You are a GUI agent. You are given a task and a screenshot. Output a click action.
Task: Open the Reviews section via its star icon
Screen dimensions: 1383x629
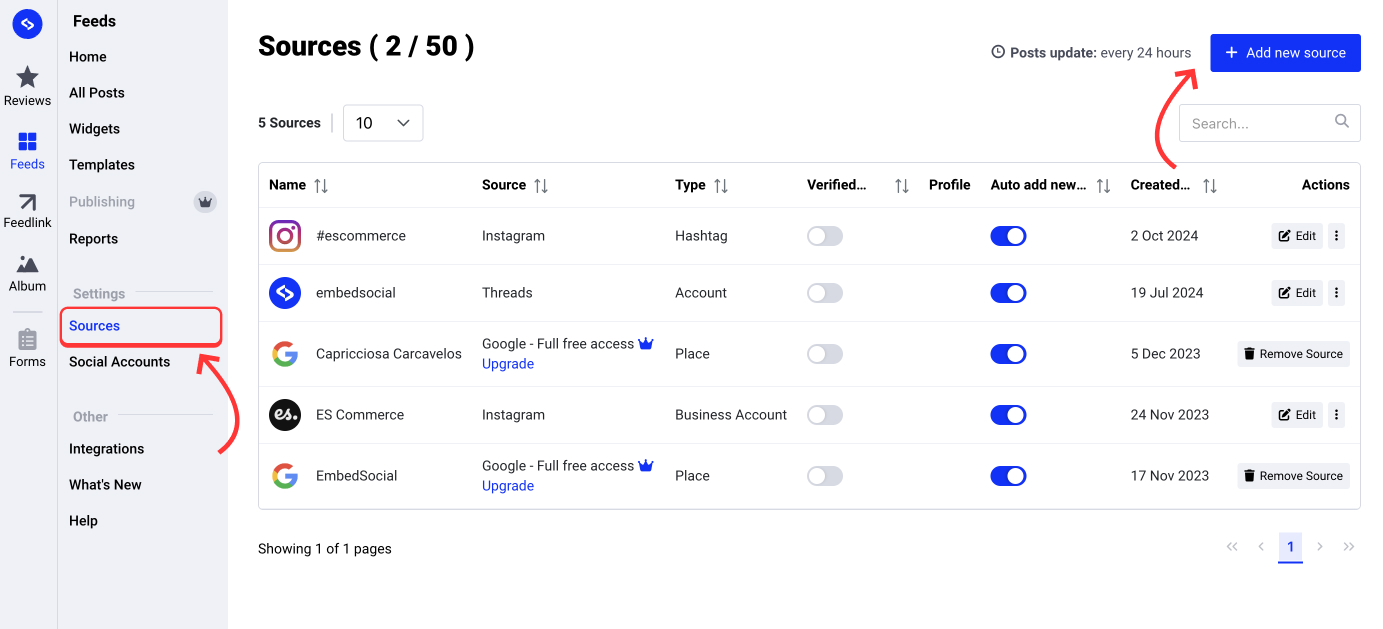pyautogui.click(x=27, y=78)
